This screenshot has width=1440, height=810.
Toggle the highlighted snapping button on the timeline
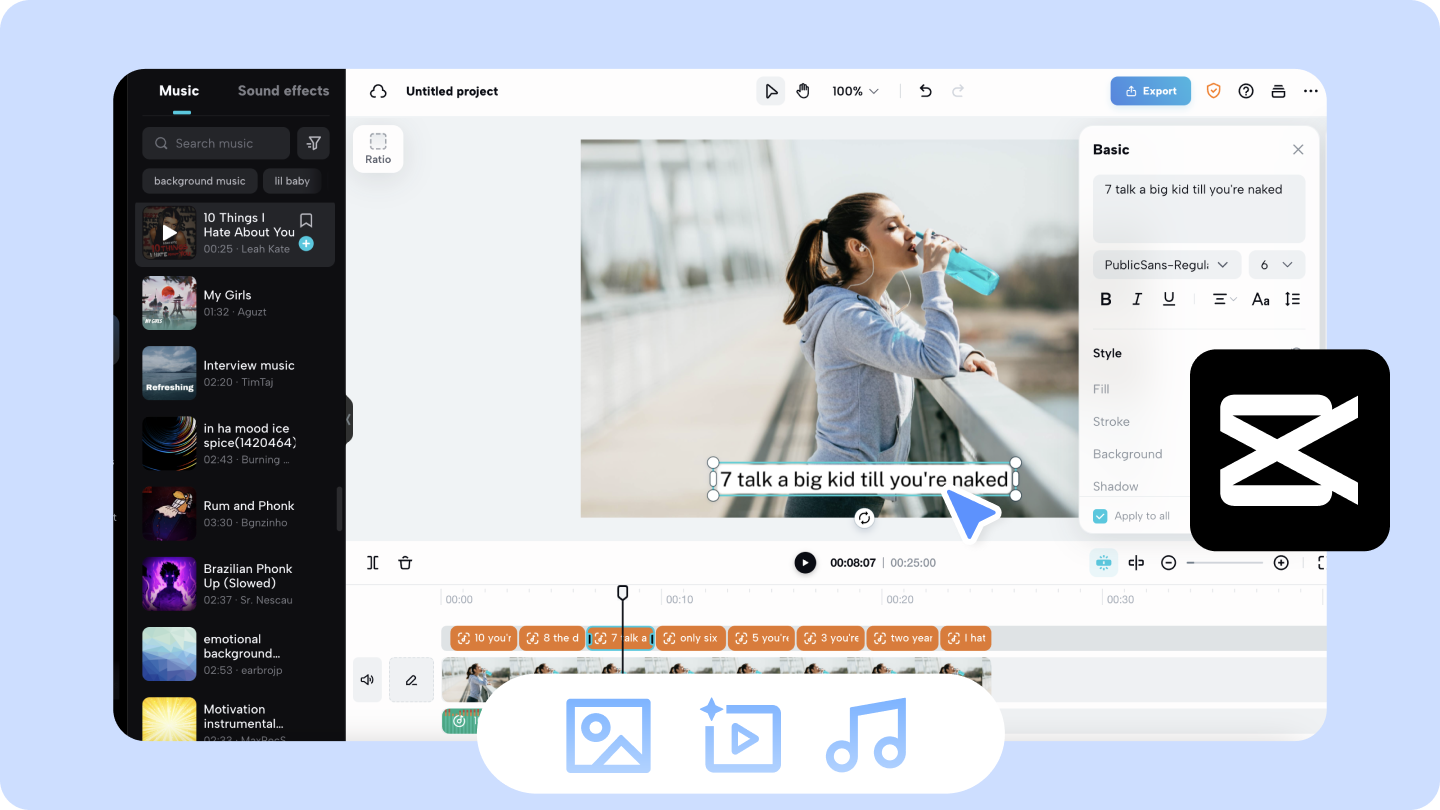(1104, 563)
